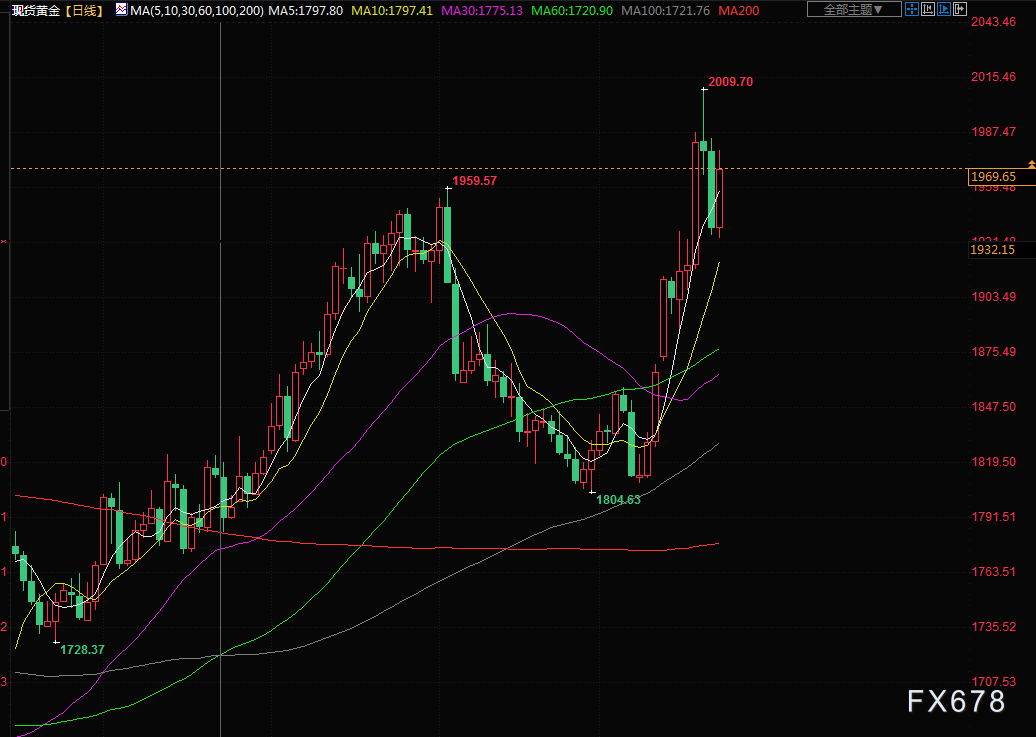
Task: Click the first blue icon after theme dropdown
Action: coord(911,10)
